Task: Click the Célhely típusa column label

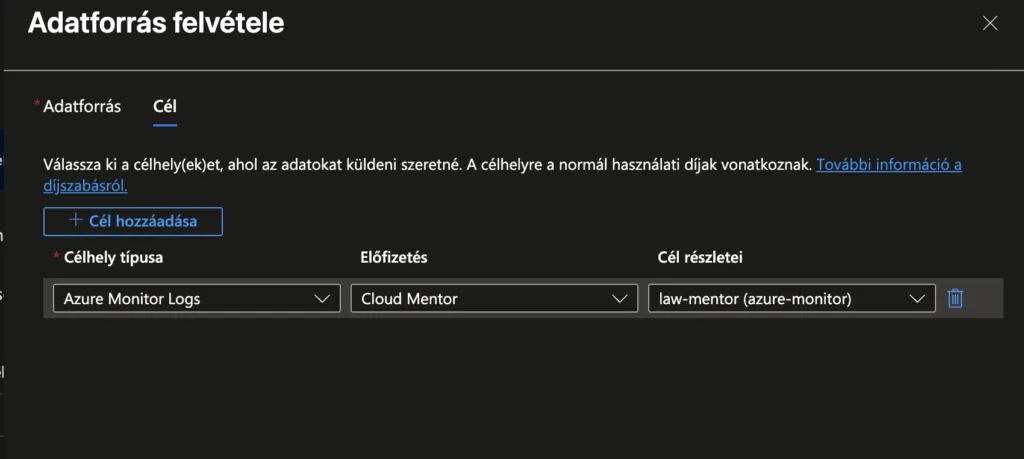Action: tap(113, 258)
